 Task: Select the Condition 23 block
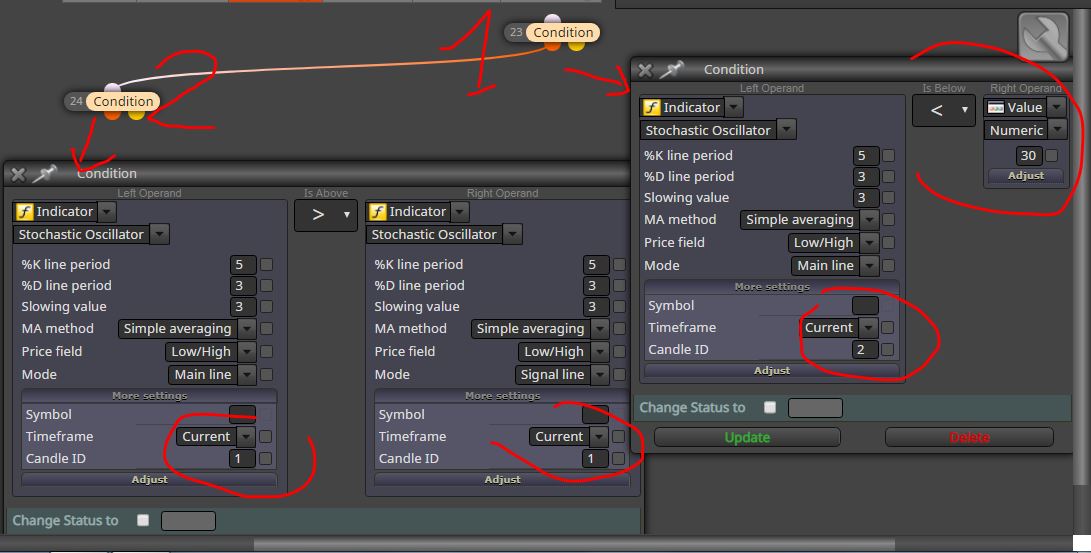(563, 32)
